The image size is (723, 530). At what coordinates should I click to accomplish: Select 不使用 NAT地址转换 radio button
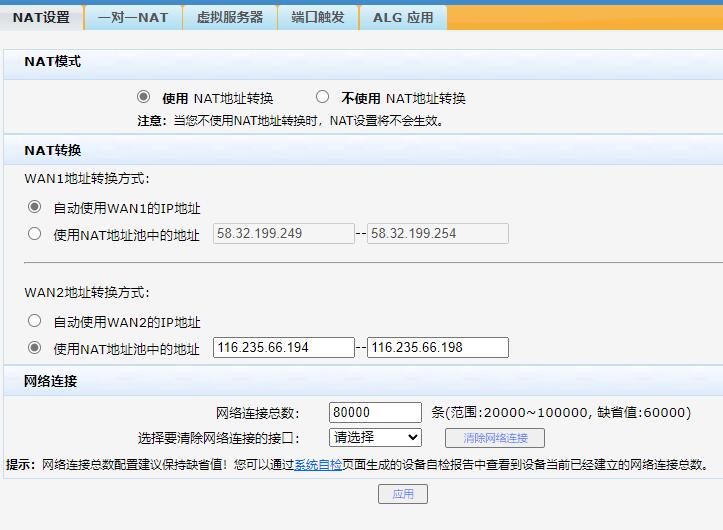[x=322, y=97]
